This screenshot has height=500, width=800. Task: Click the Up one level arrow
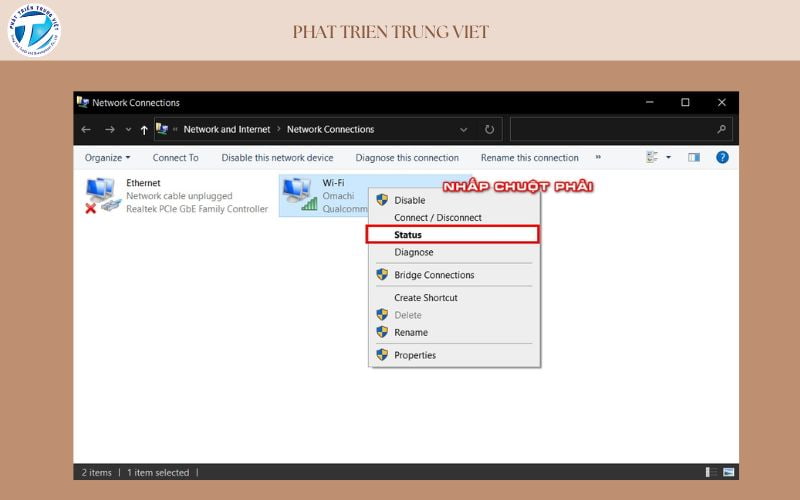tap(144, 130)
